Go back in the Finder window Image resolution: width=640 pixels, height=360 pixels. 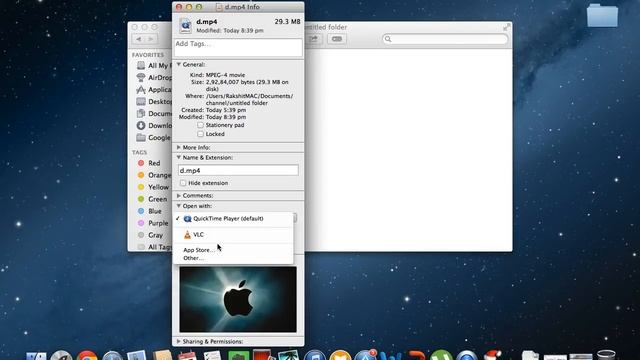pos(139,39)
